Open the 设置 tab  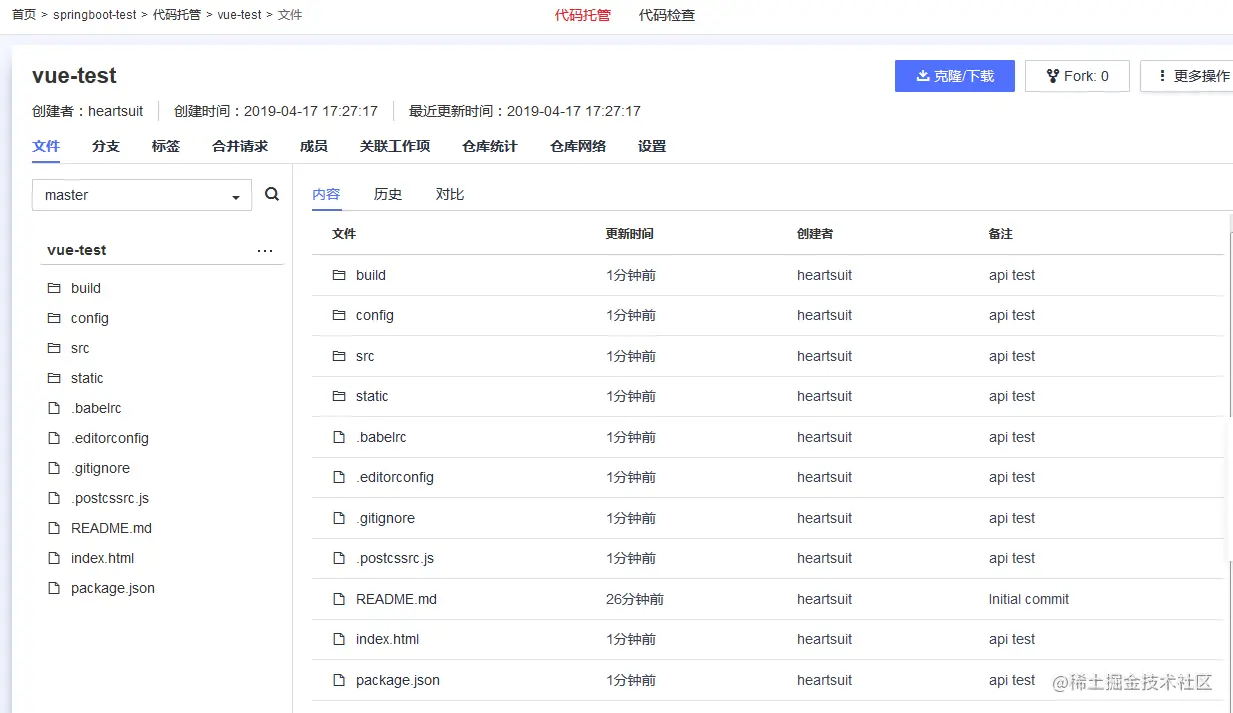[652, 146]
